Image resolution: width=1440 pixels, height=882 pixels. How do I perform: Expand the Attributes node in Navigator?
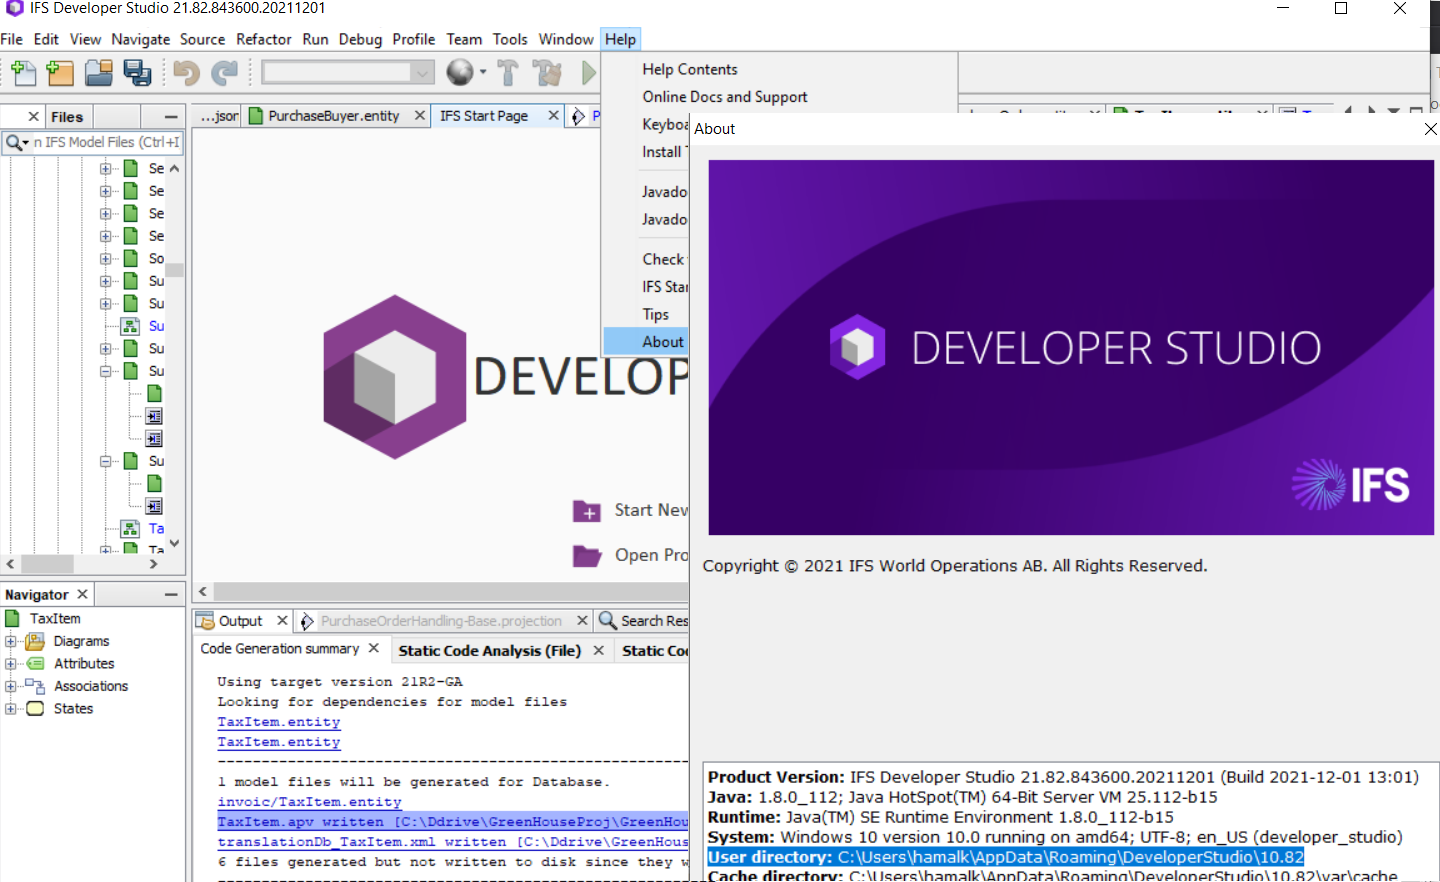[11, 664]
